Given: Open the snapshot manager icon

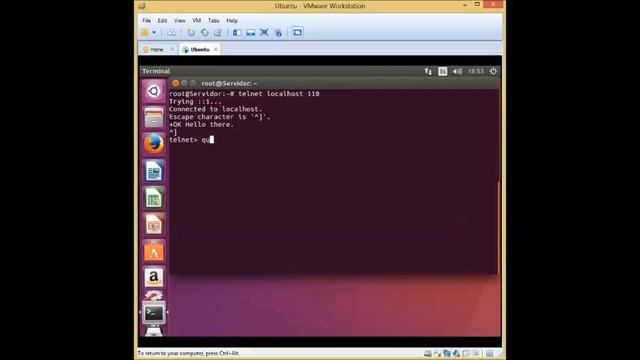Looking at the screenshot, I should [x=218, y=33].
